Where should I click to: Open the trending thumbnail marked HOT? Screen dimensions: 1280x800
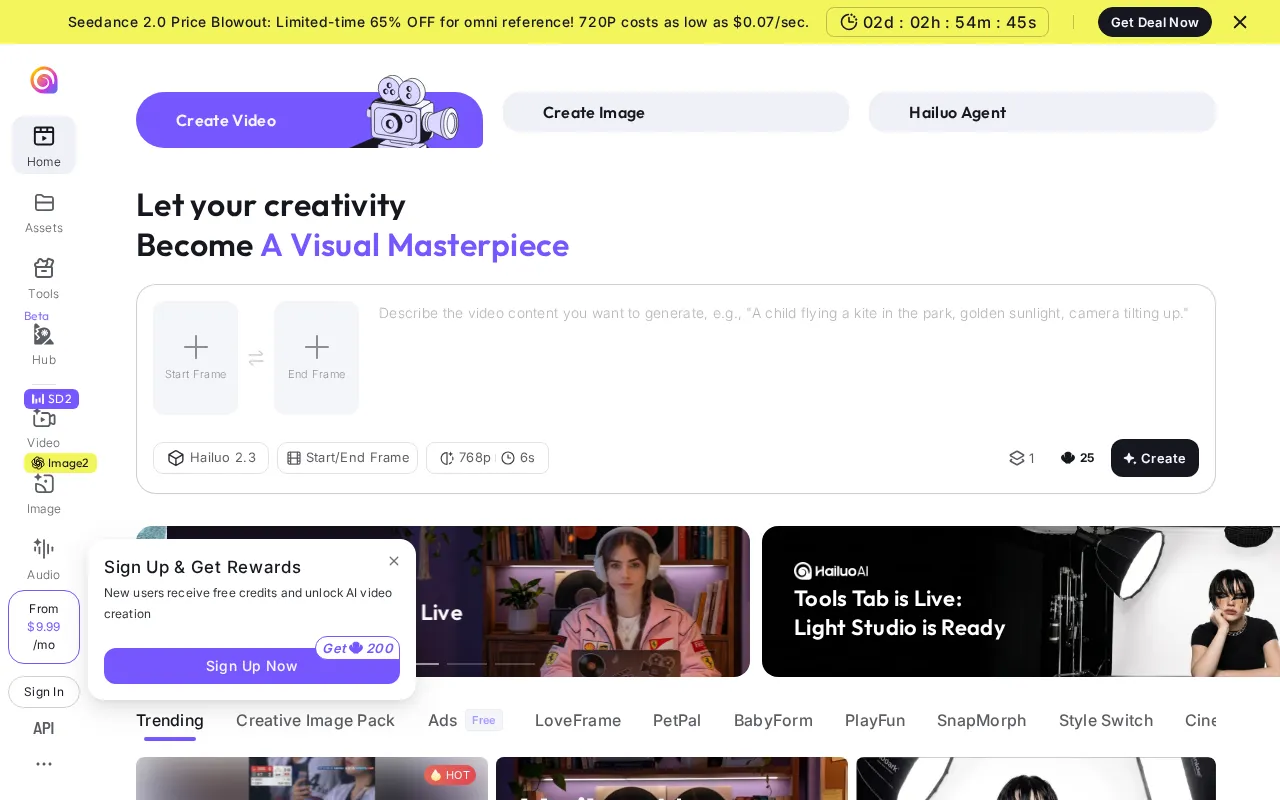(x=312, y=778)
